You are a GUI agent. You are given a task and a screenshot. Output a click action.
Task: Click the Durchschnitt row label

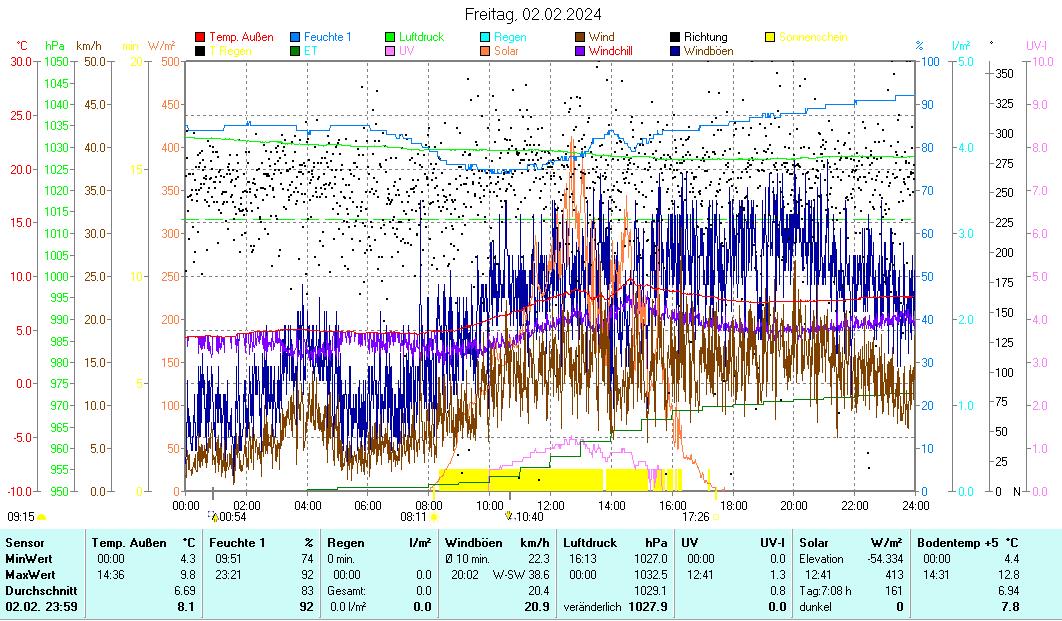pyautogui.click(x=41, y=591)
